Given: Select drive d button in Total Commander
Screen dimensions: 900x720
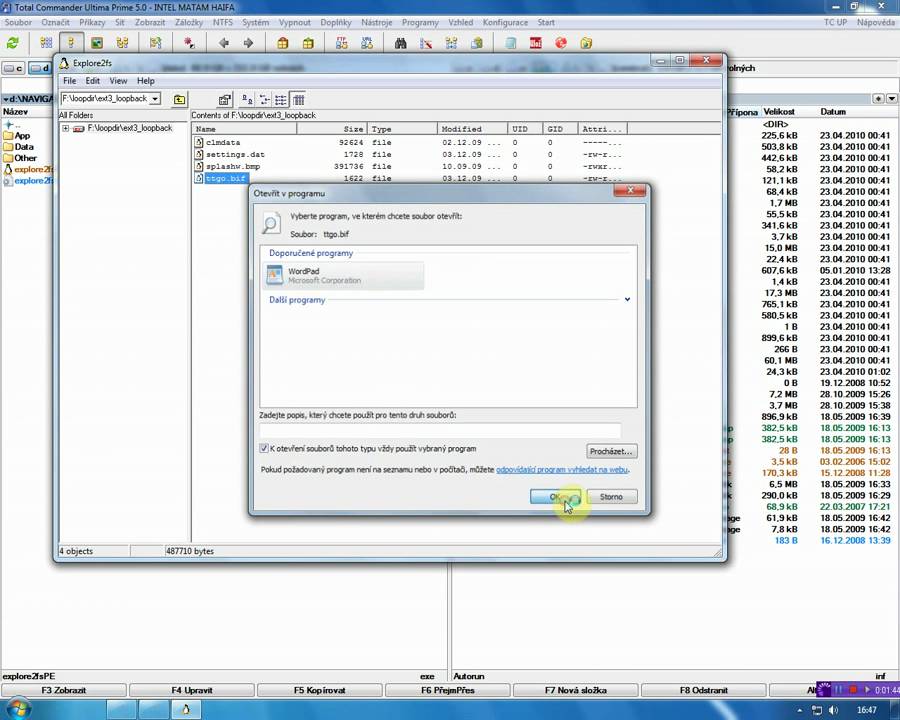Looking at the screenshot, I should coord(40,68).
